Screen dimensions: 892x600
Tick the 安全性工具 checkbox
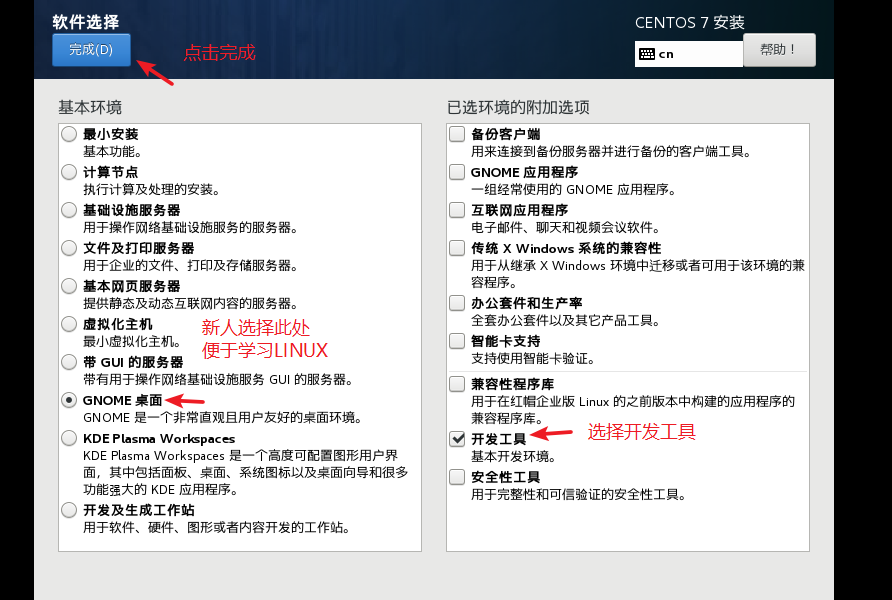(x=457, y=477)
